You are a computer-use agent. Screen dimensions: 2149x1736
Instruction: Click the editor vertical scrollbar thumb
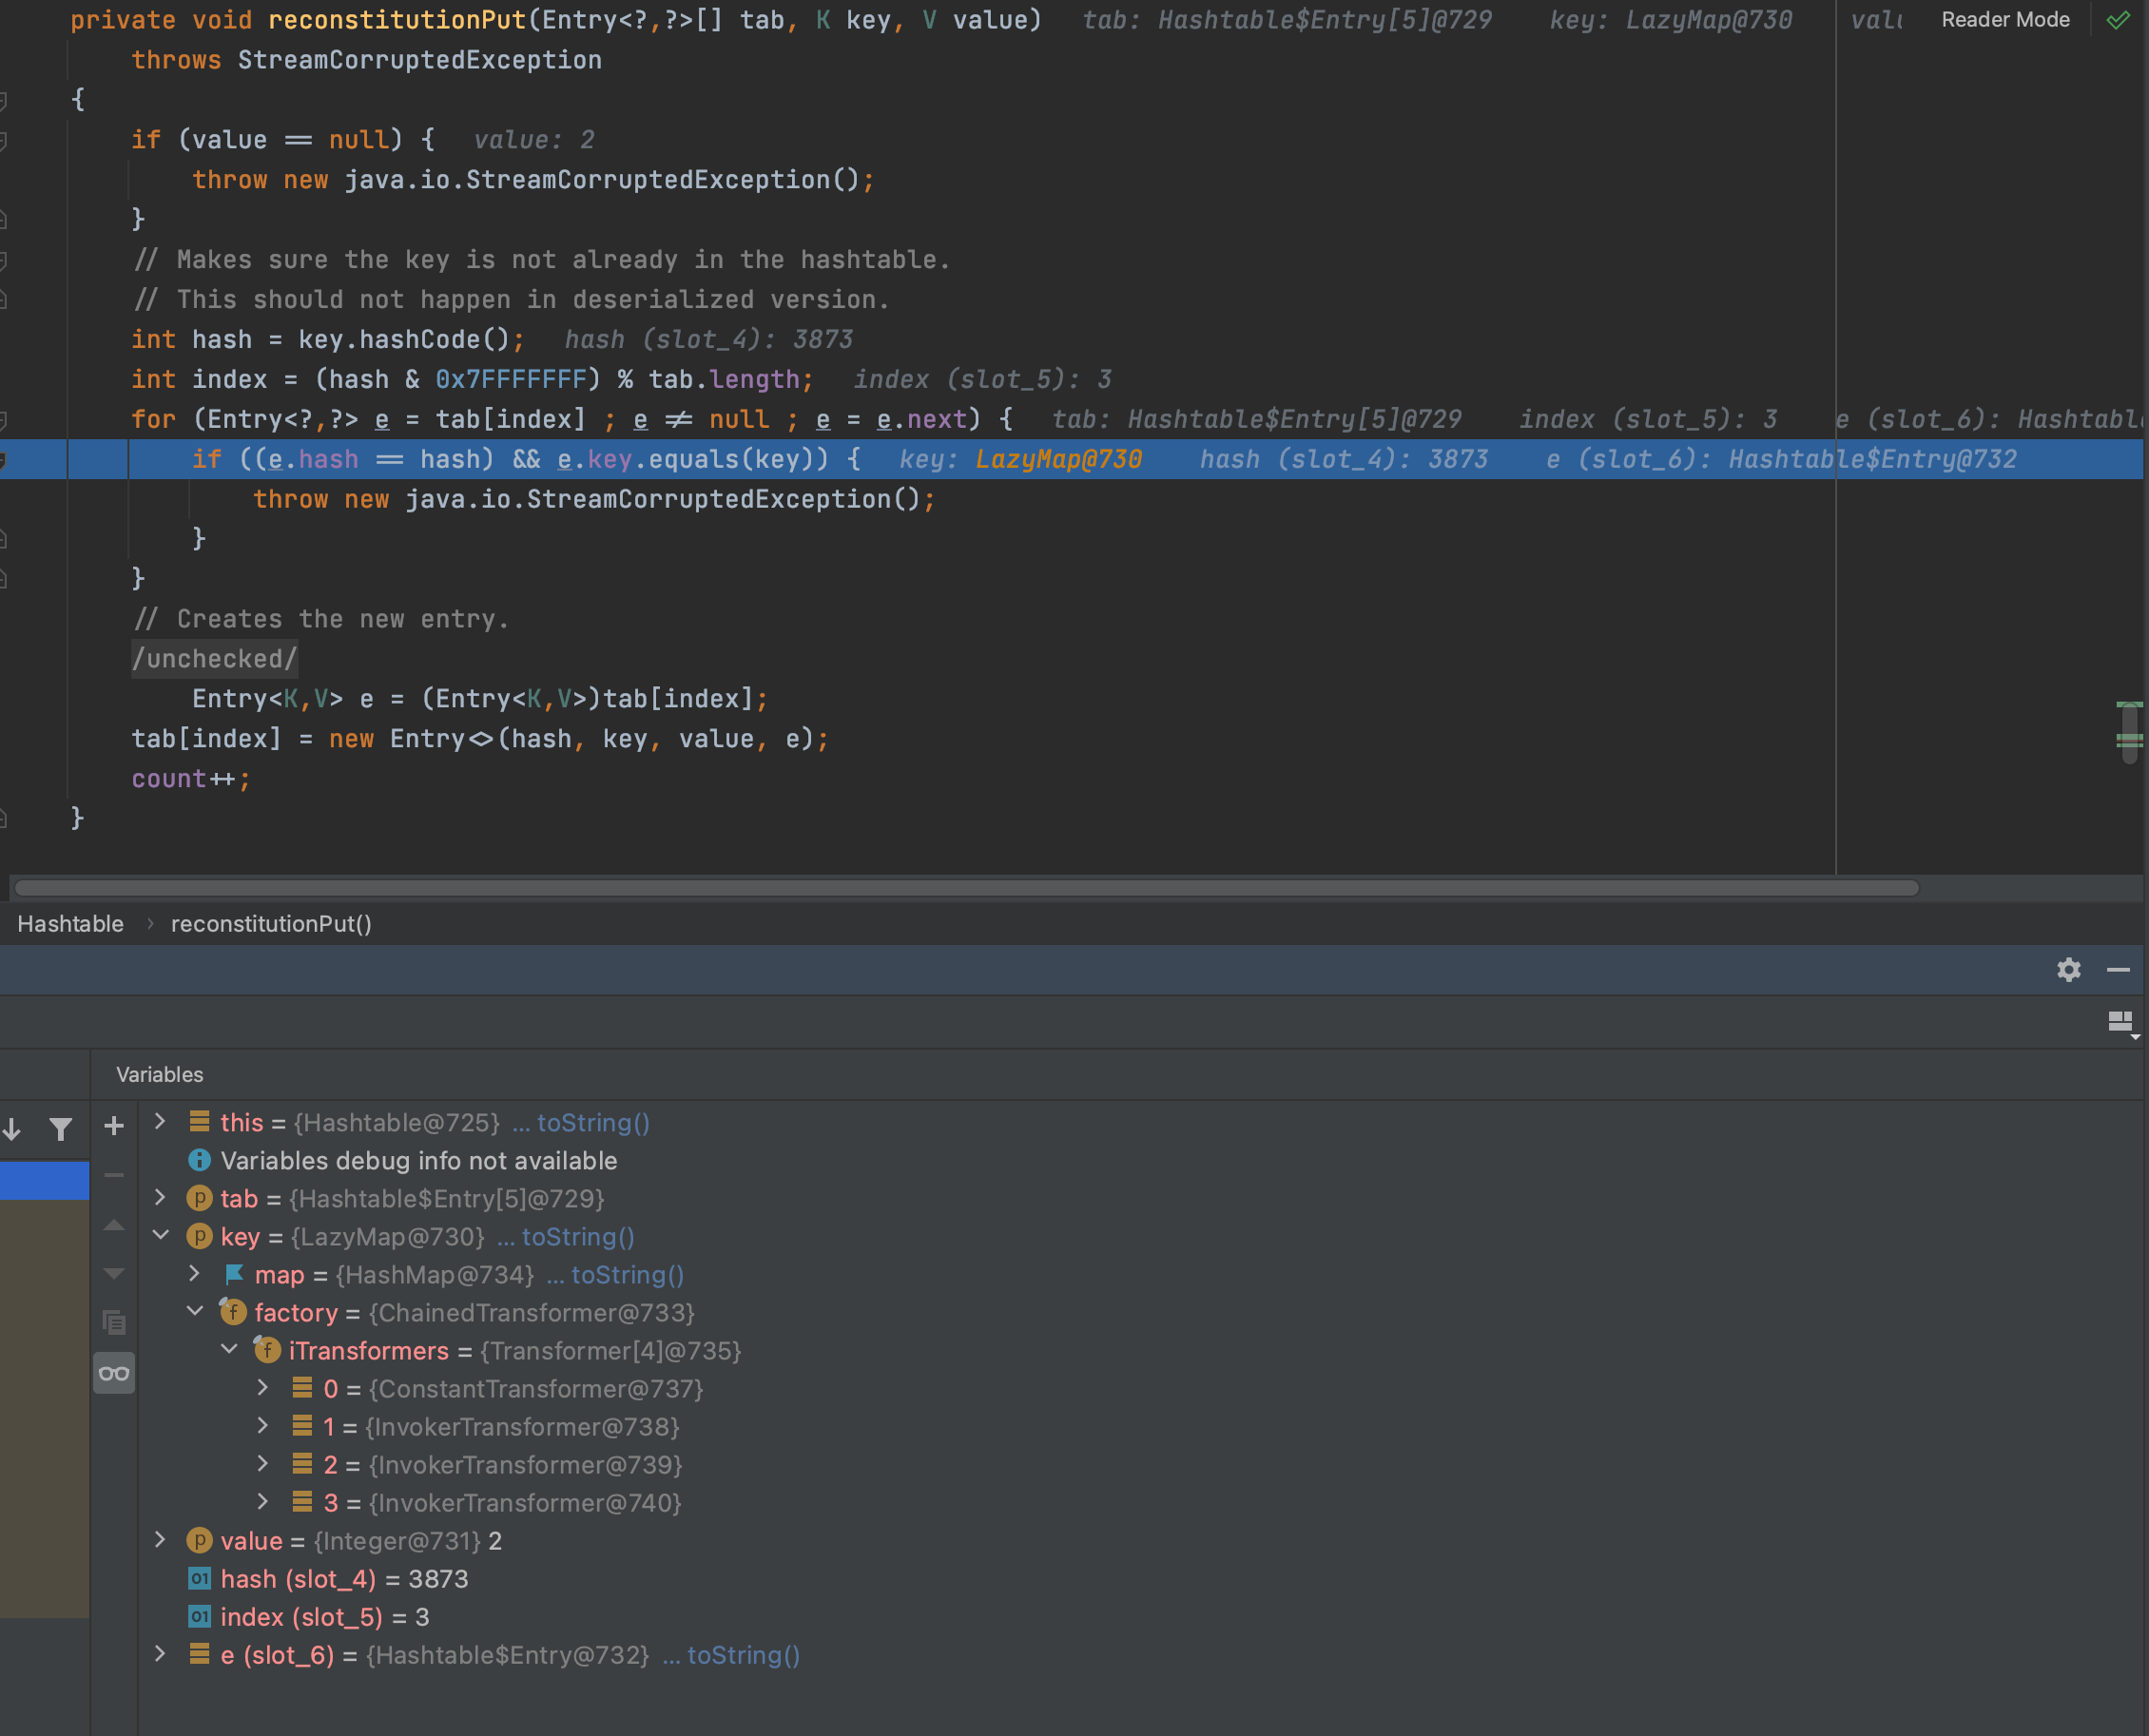(2129, 734)
